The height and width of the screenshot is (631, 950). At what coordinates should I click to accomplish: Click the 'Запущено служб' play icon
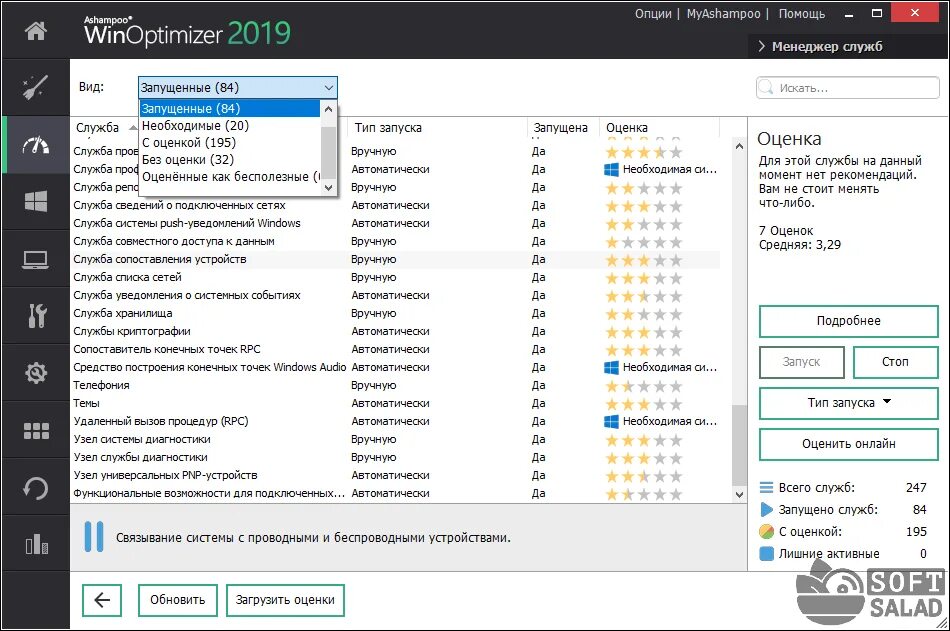coord(766,509)
